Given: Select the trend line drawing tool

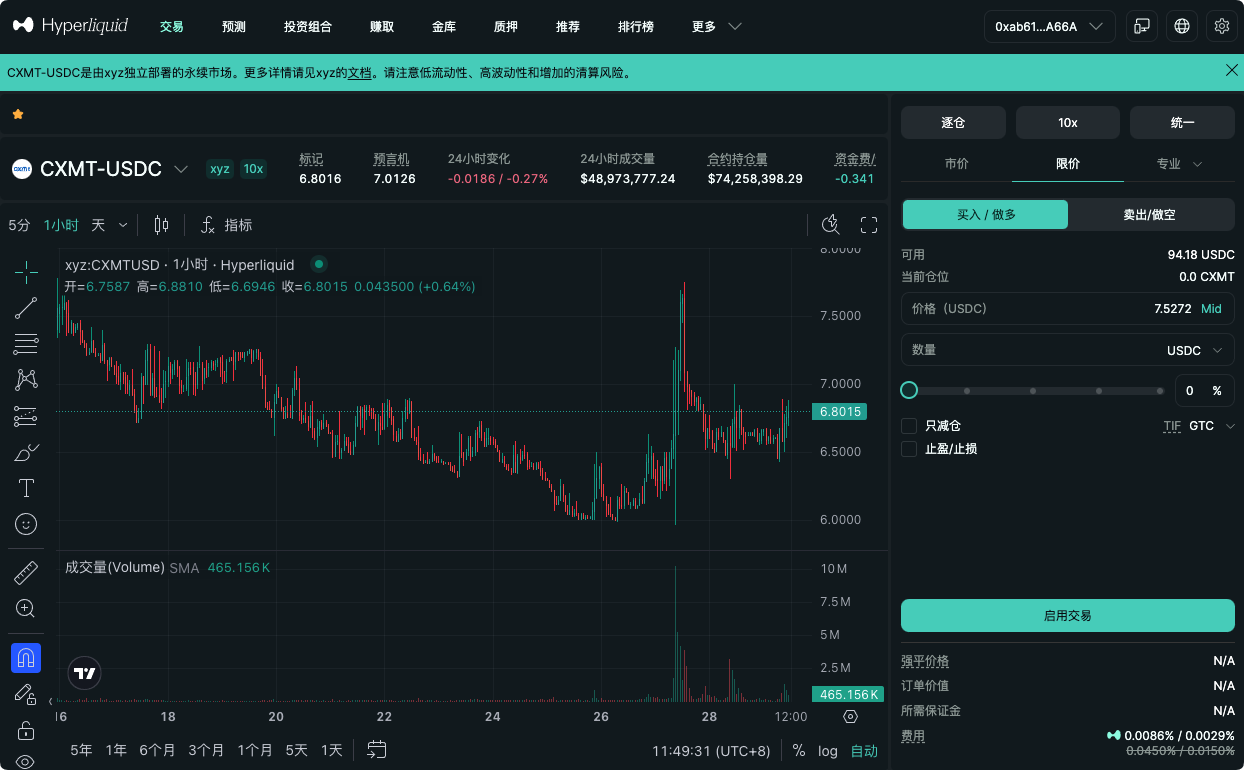Looking at the screenshot, I should click(x=26, y=308).
